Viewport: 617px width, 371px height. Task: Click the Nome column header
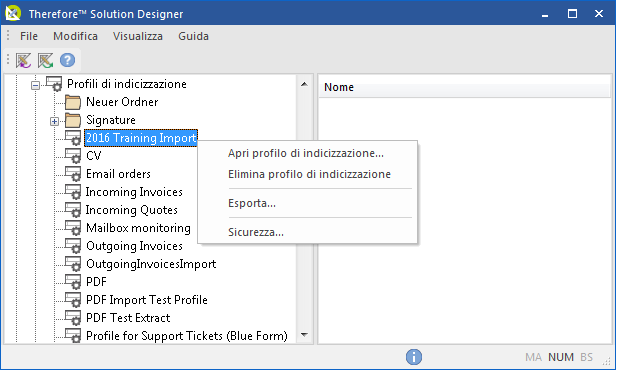[464, 87]
